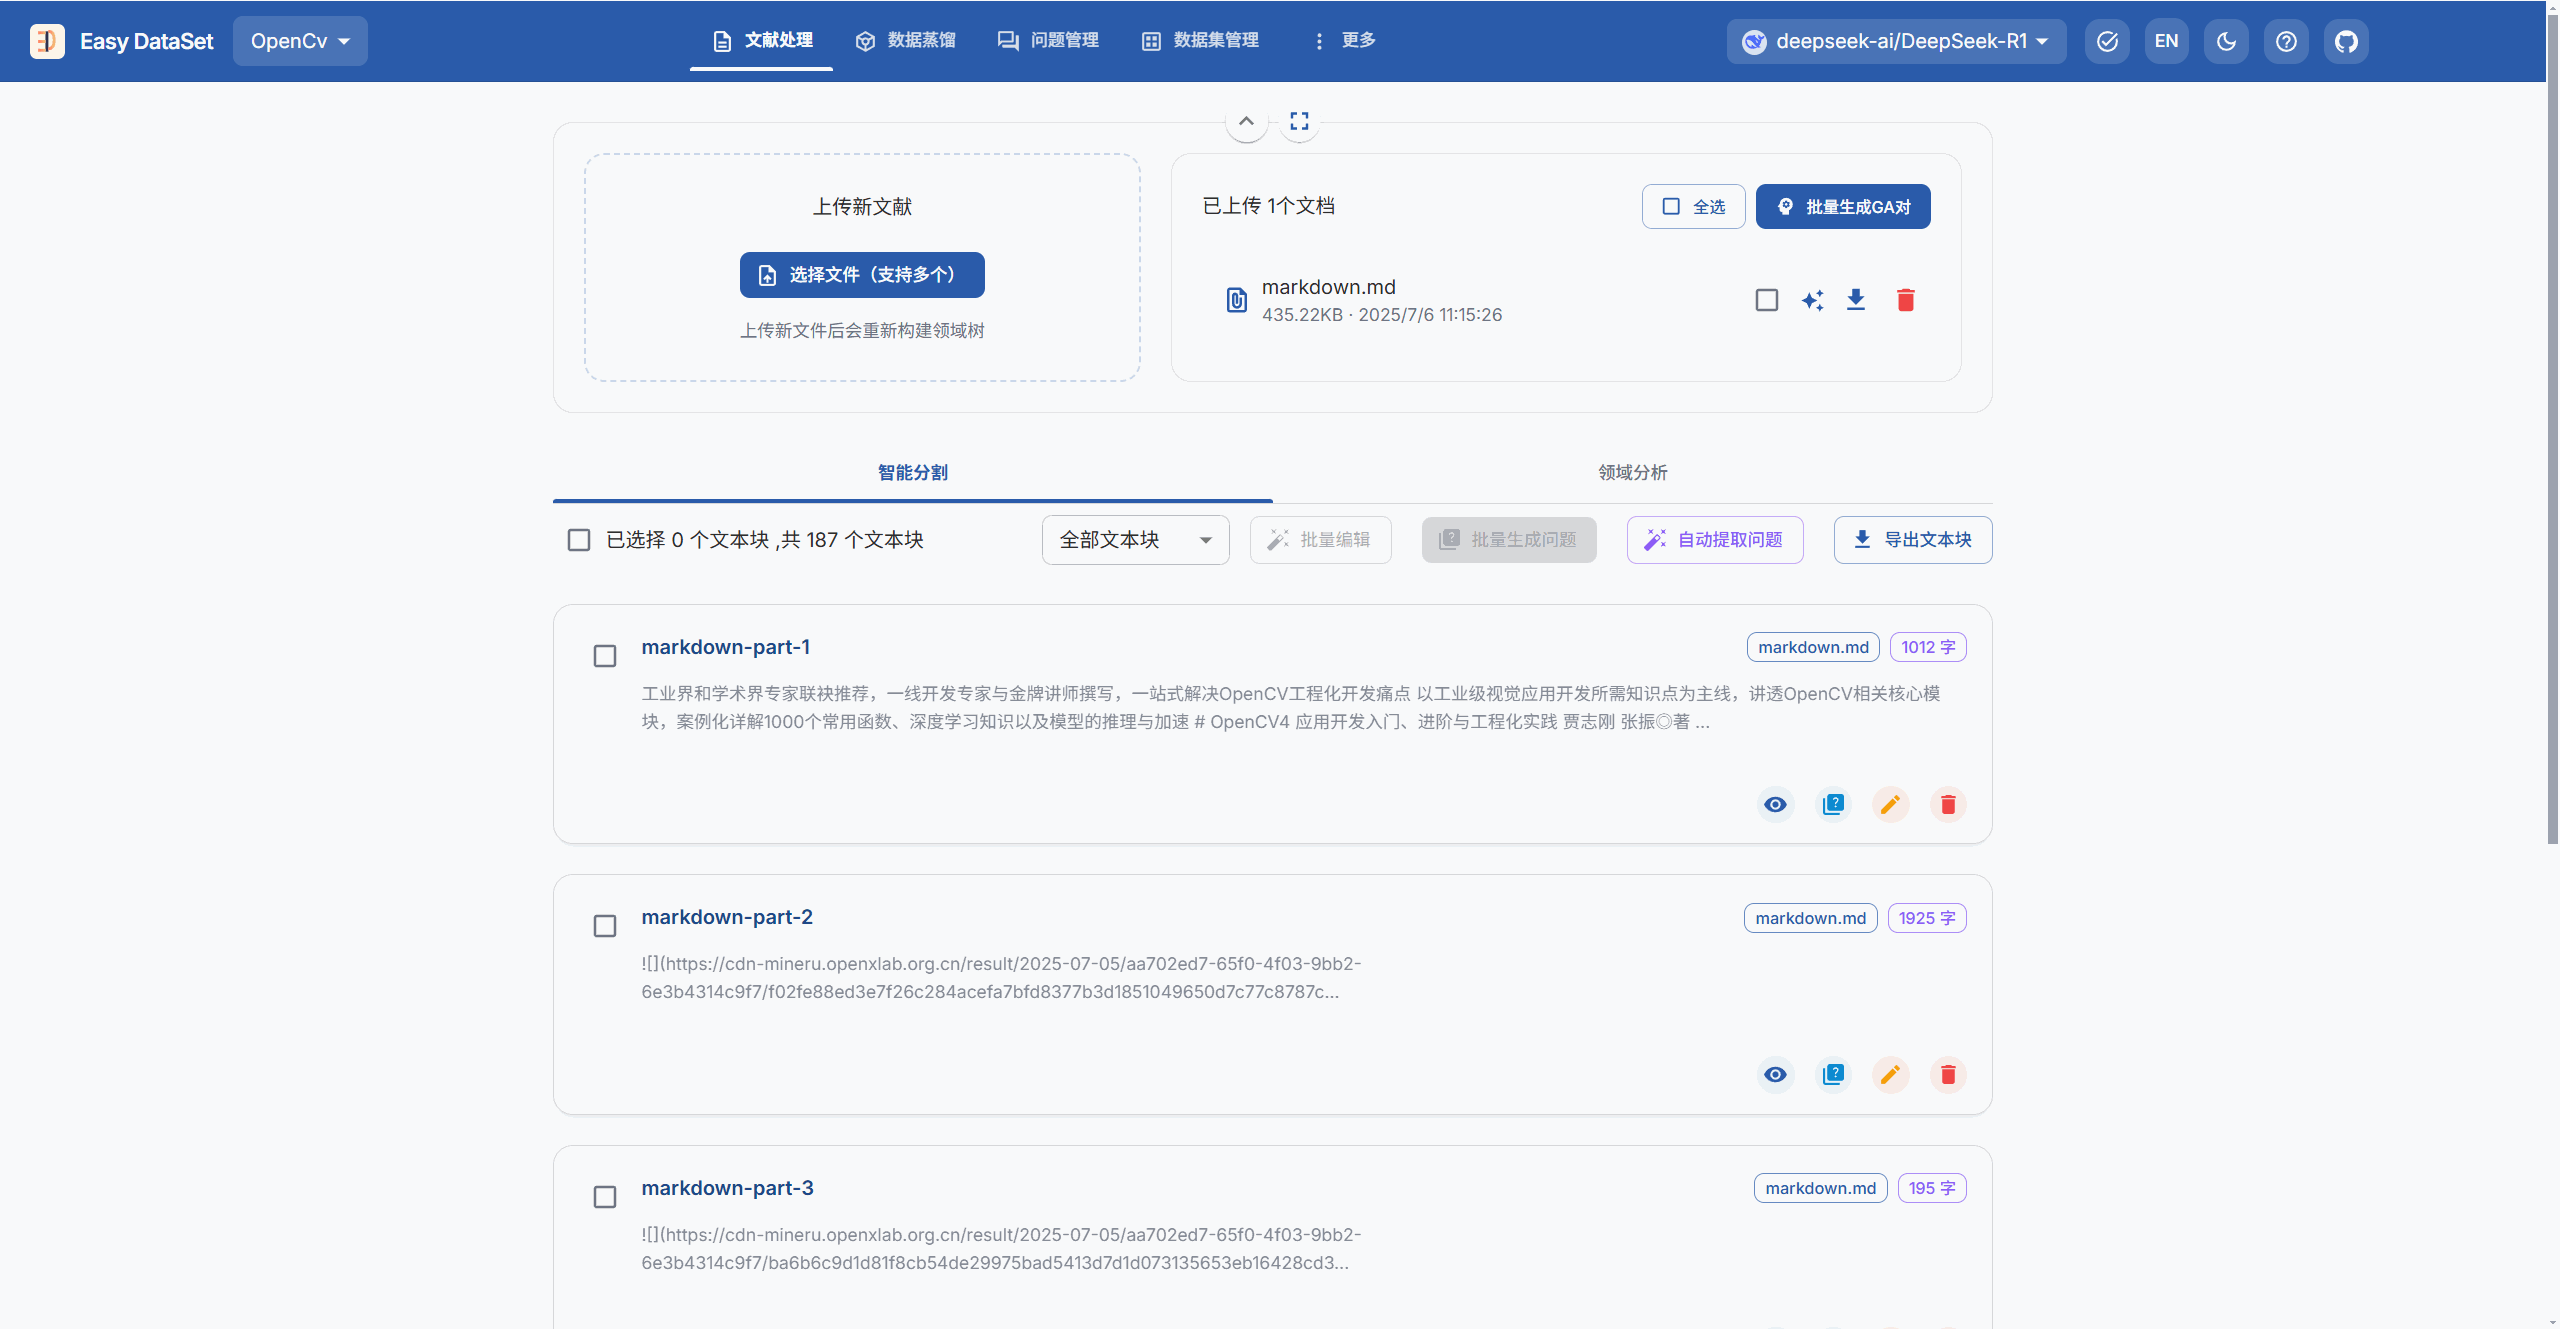Generate GA pairs for markdown.md sparkle icon
The width and height of the screenshot is (2560, 1329).
point(1812,300)
